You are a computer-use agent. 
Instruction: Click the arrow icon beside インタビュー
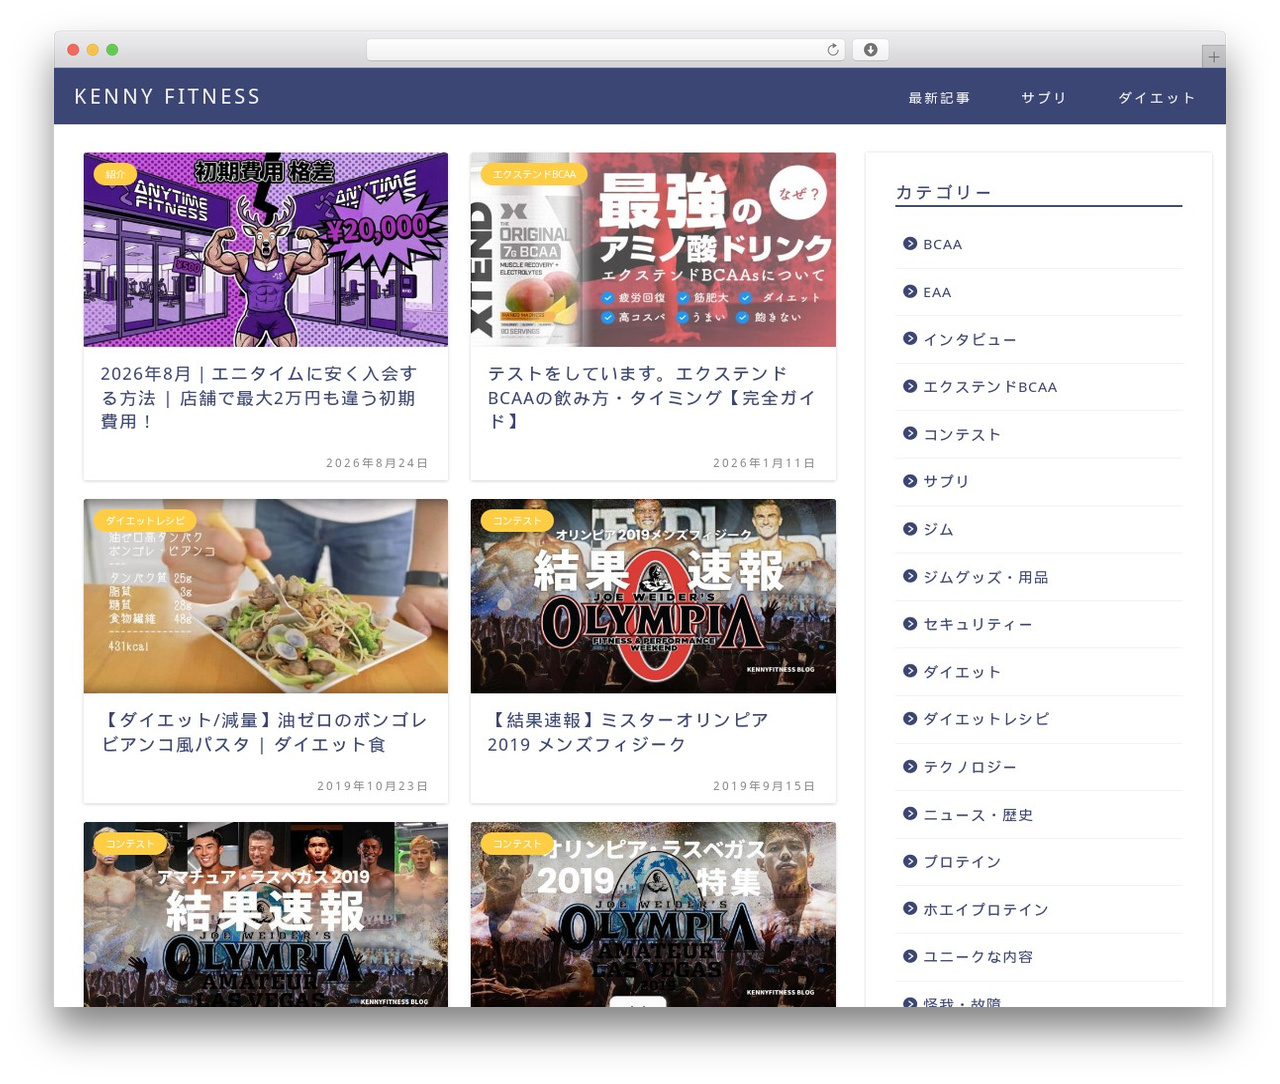tap(910, 339)
